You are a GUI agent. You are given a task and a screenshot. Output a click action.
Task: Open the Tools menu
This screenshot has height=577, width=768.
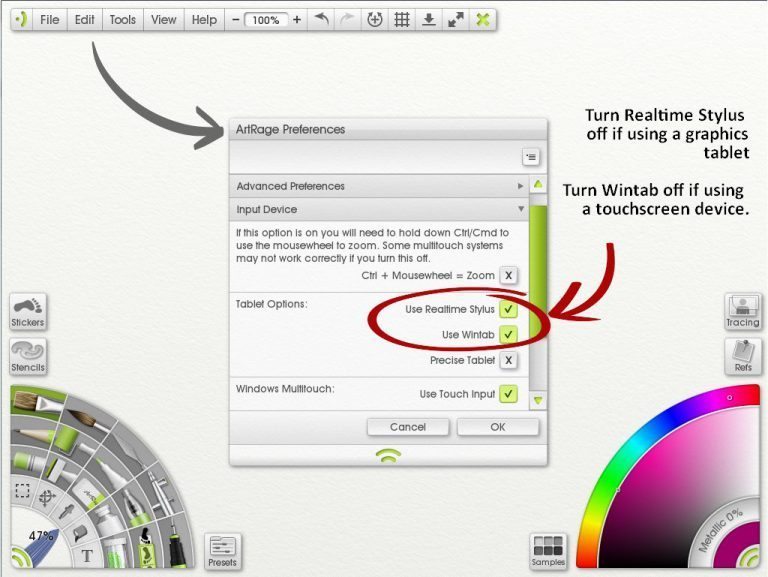[x=122, y=20]
